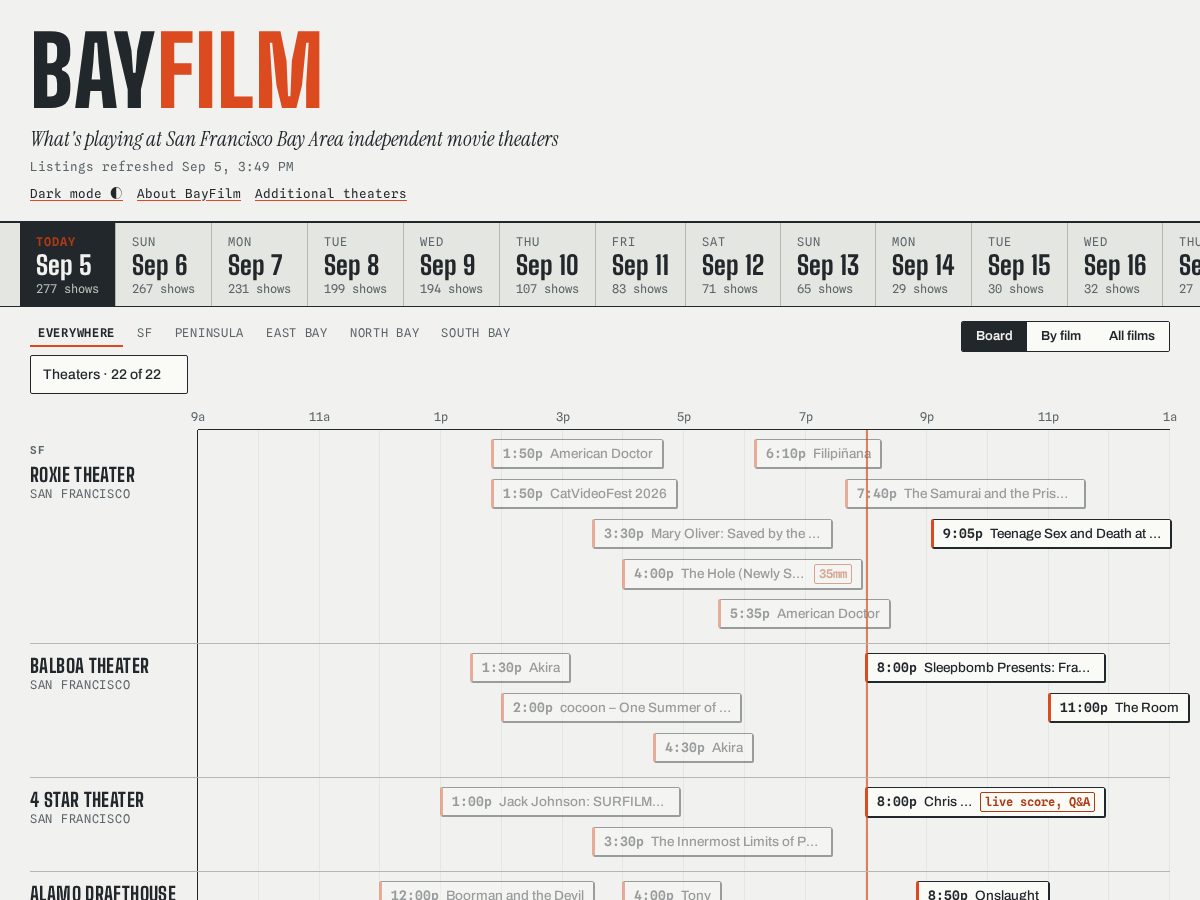The height and width of the screenshot is (900, 1200).
Task: Select the Sun Sep 13 date tab
Action: [829, 265]
